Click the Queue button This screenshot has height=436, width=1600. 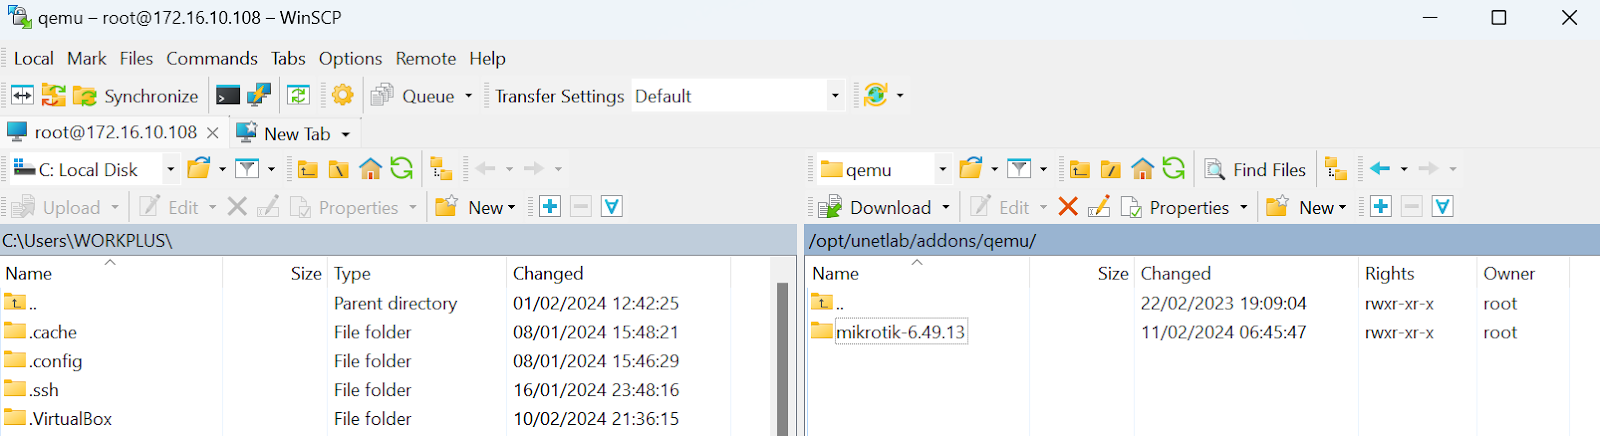point(413,96)
